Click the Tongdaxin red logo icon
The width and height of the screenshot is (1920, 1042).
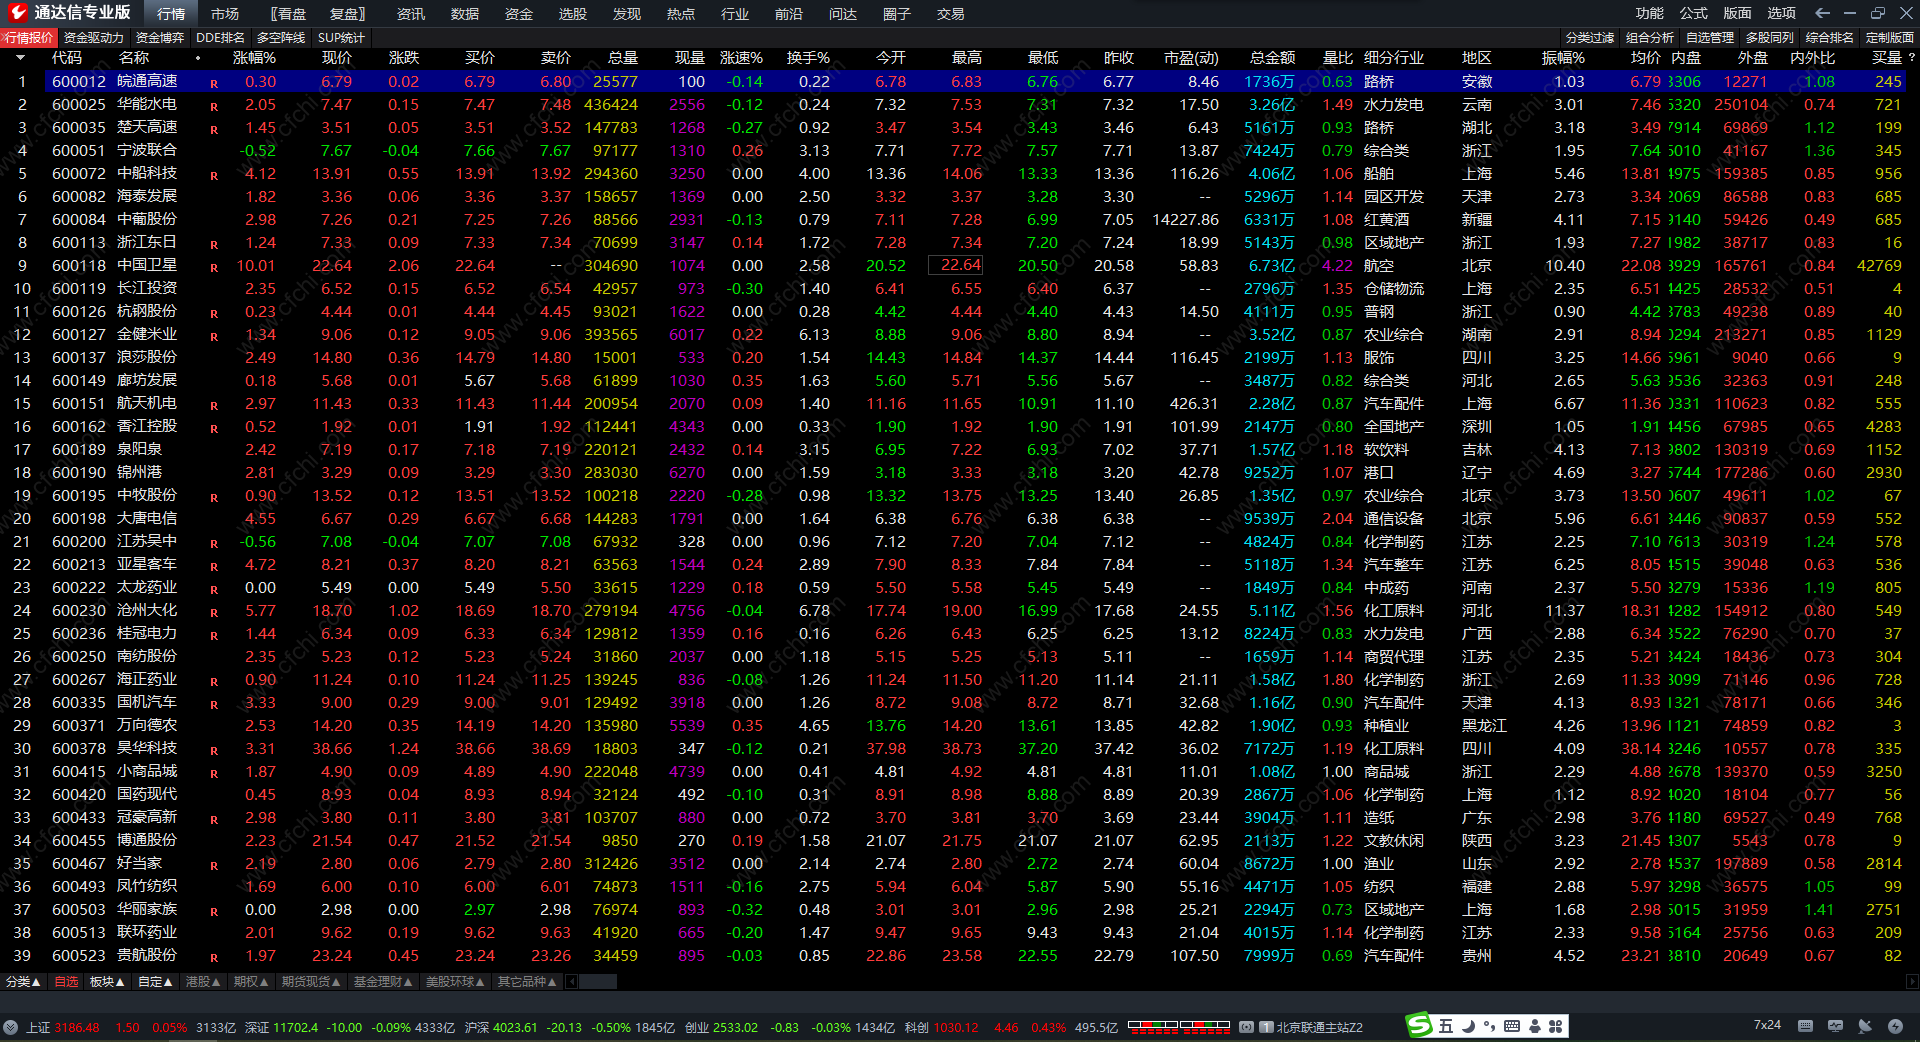click(17, 13)
